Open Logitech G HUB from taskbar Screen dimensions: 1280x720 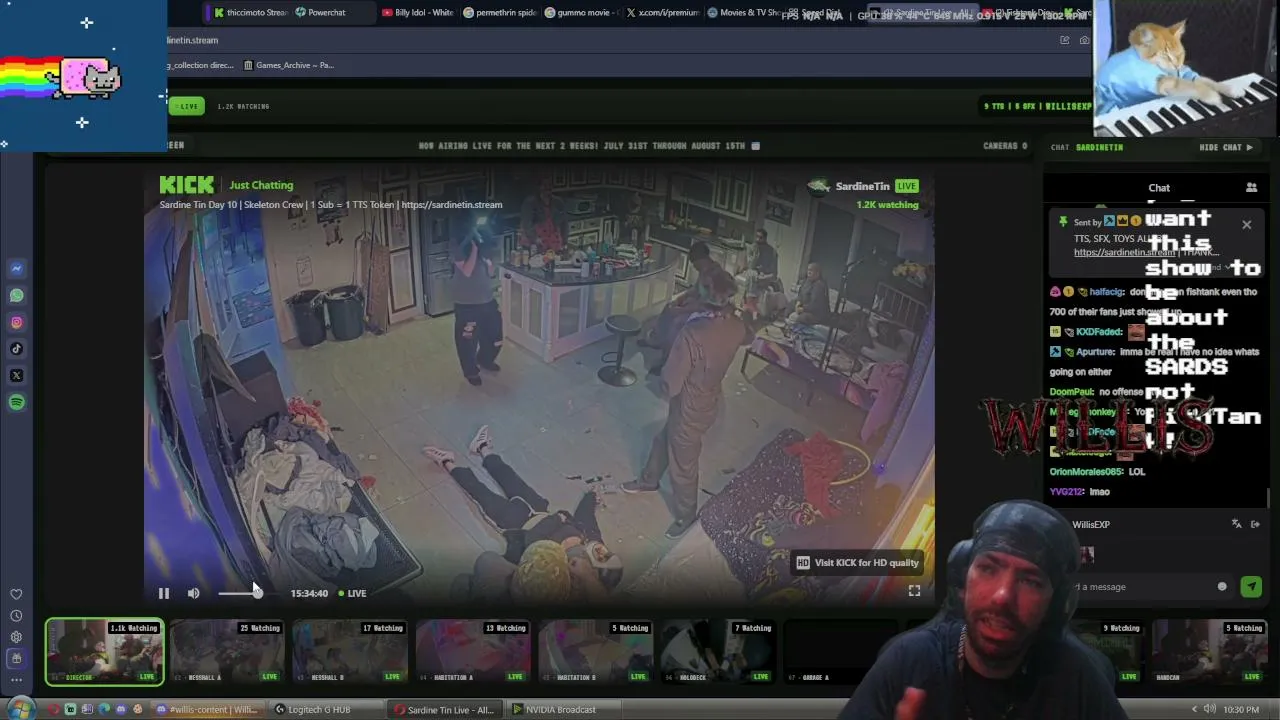pyautogui.click(x=327, y=710)
